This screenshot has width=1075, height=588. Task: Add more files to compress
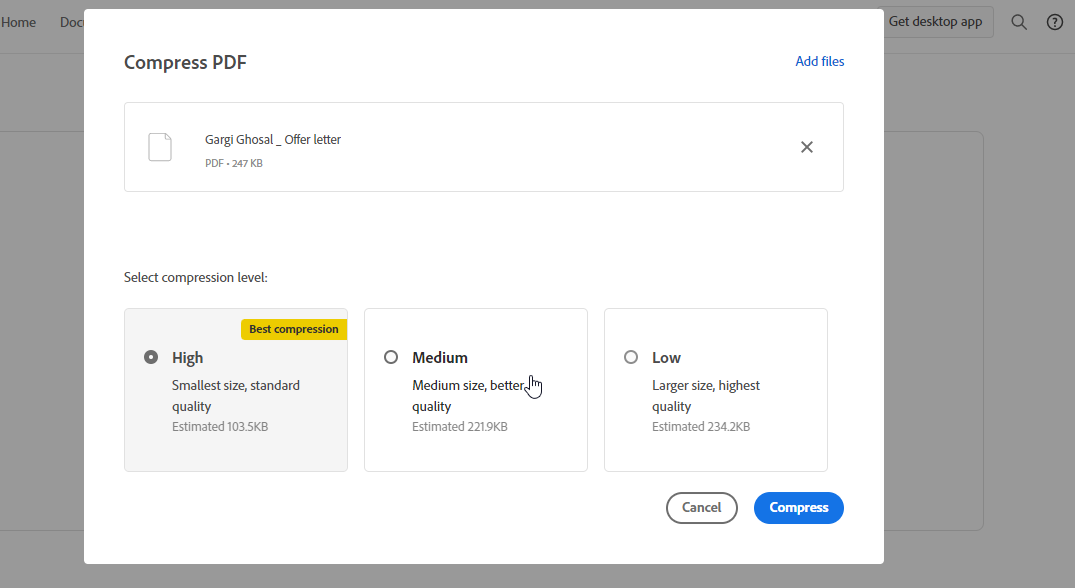(819, 61)
